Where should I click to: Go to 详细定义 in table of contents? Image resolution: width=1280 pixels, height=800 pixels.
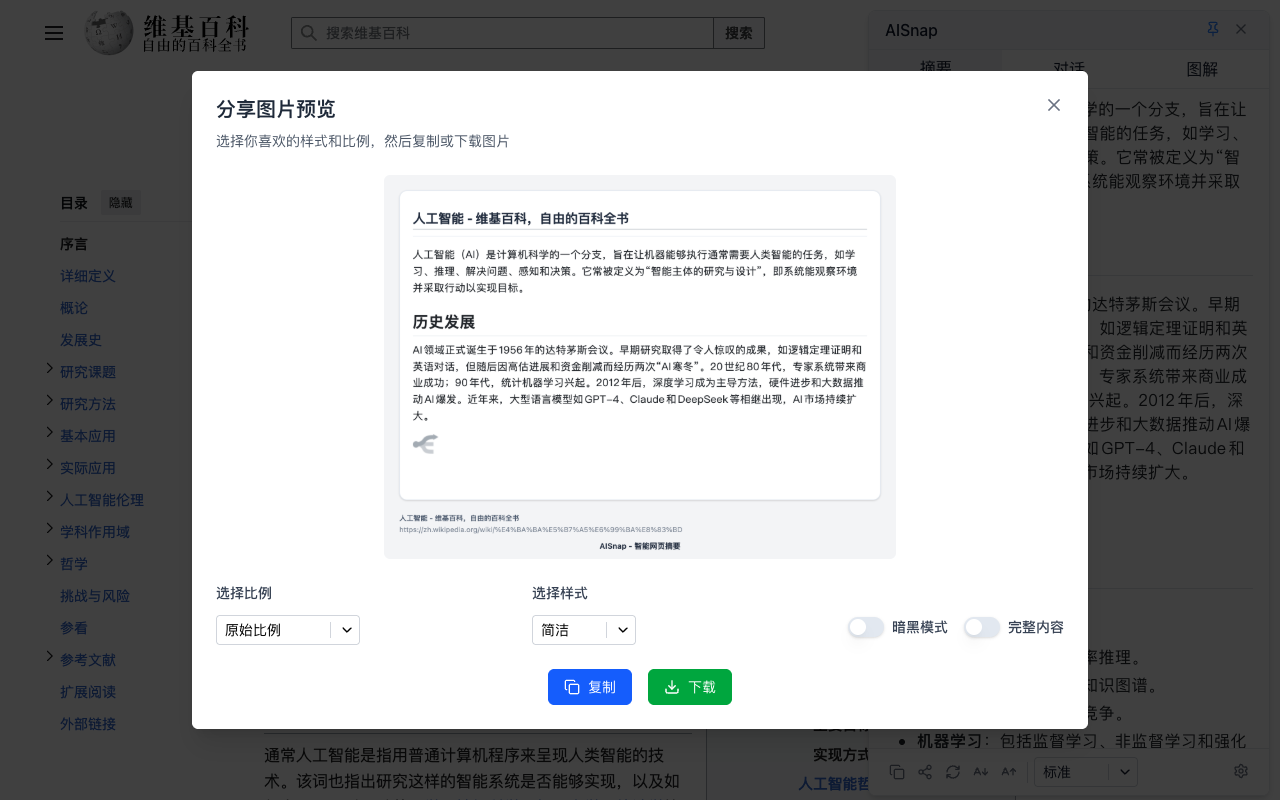point(88,276)
